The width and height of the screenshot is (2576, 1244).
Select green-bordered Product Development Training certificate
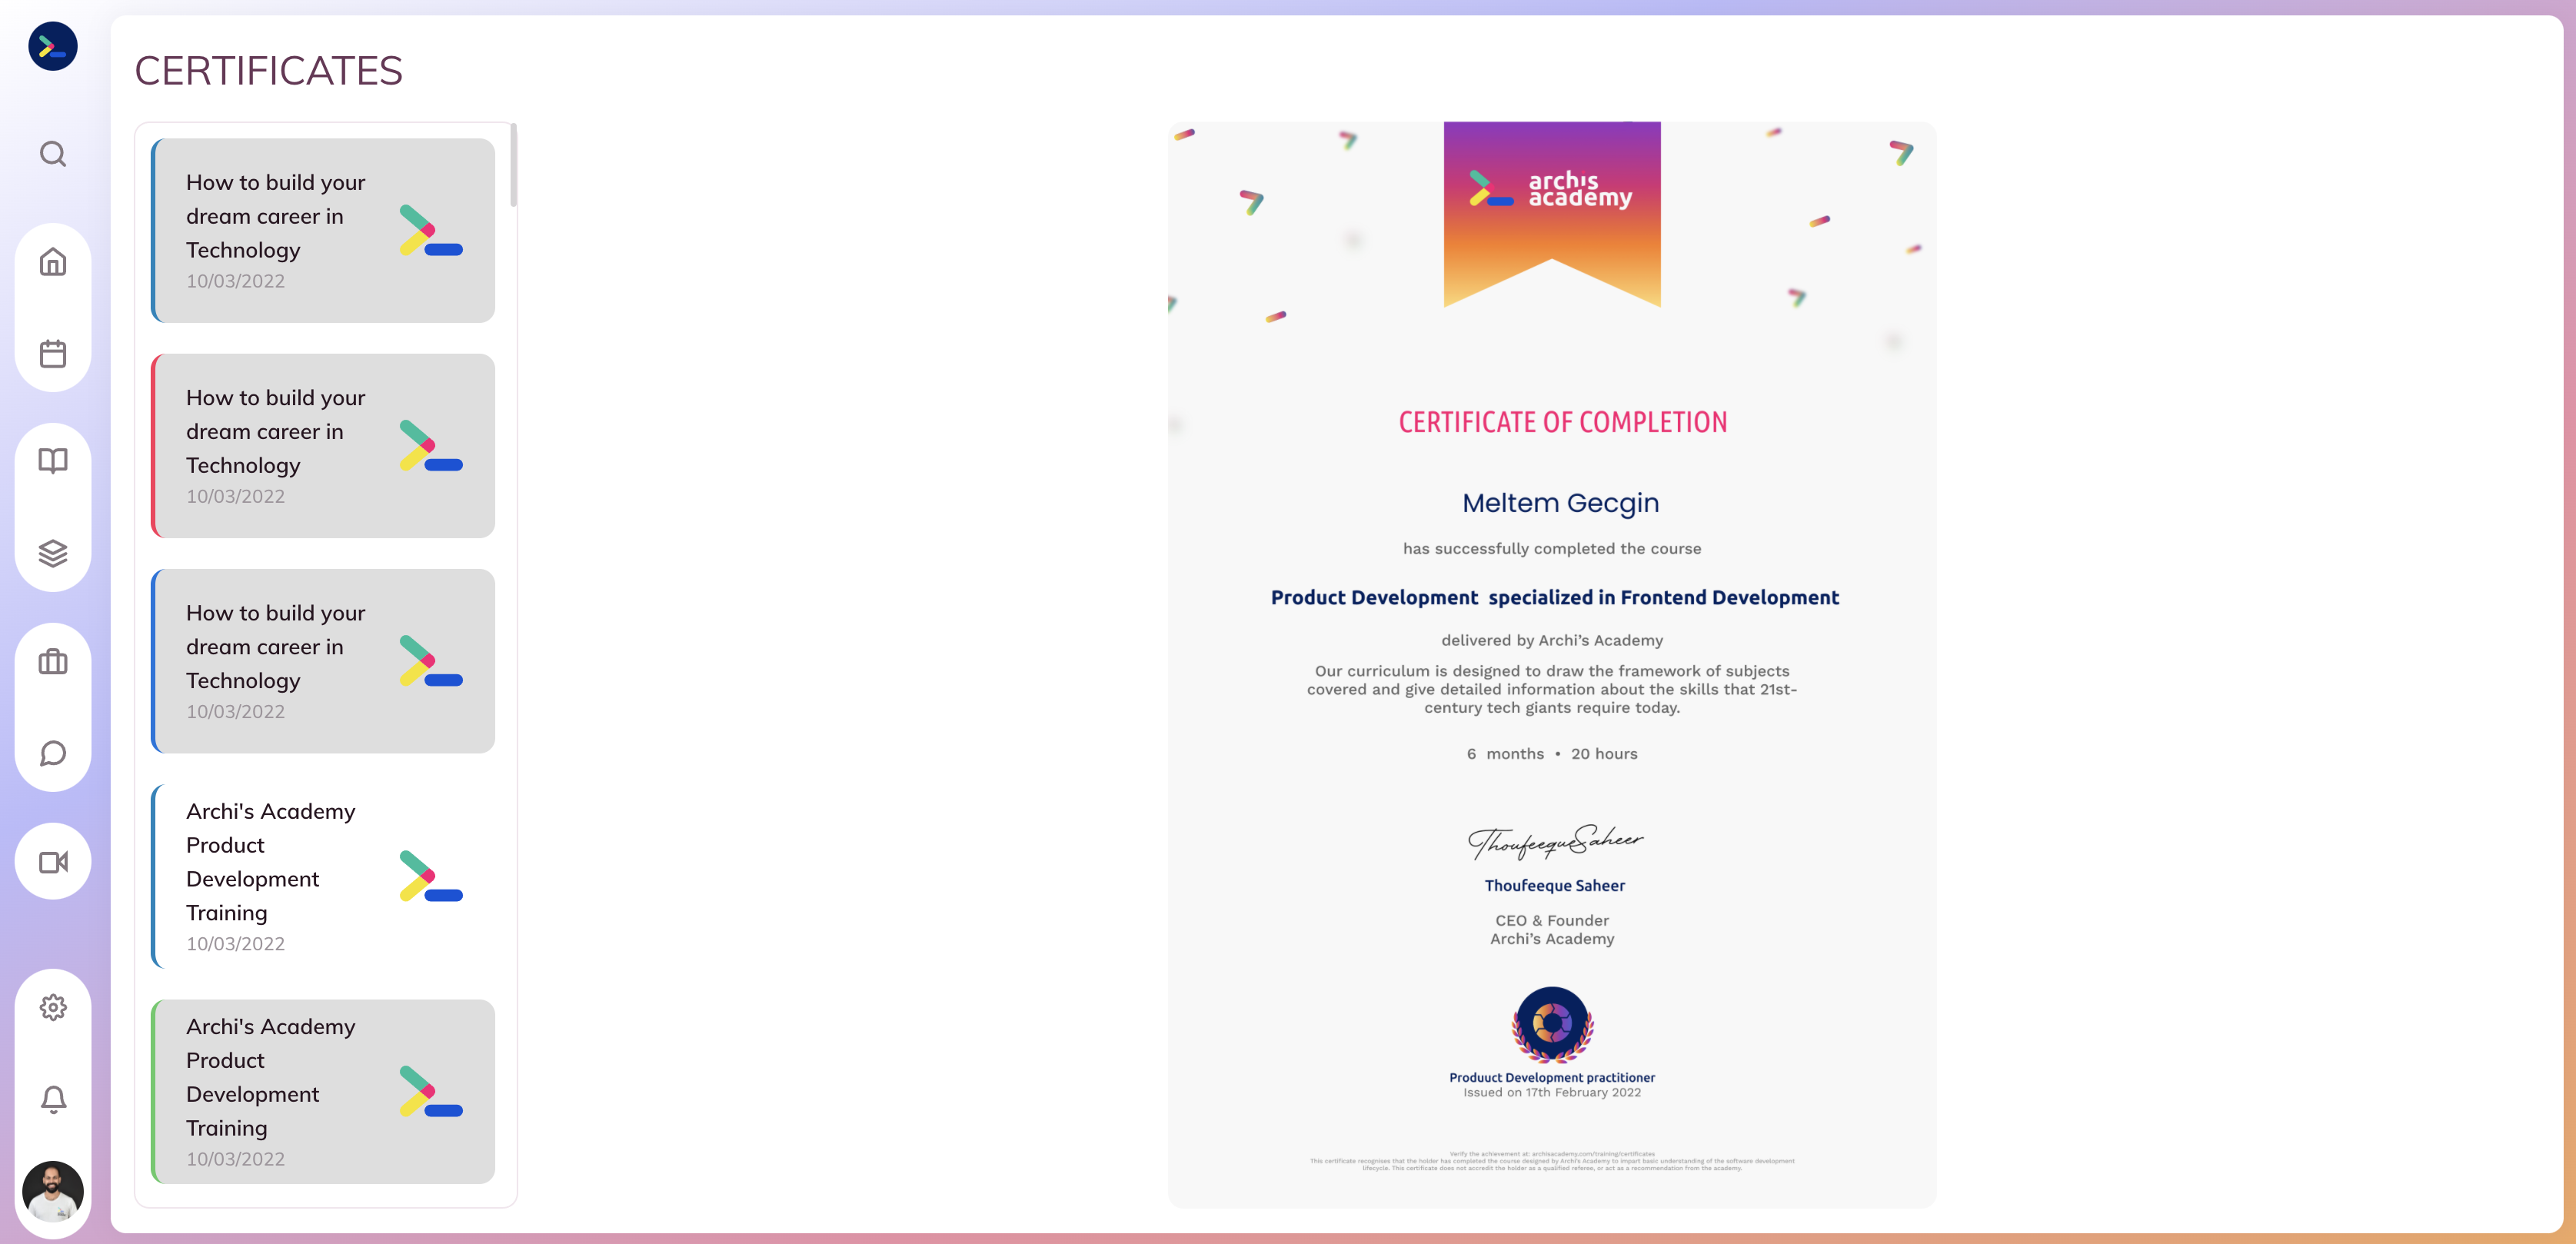click(x=323, y=1091)
